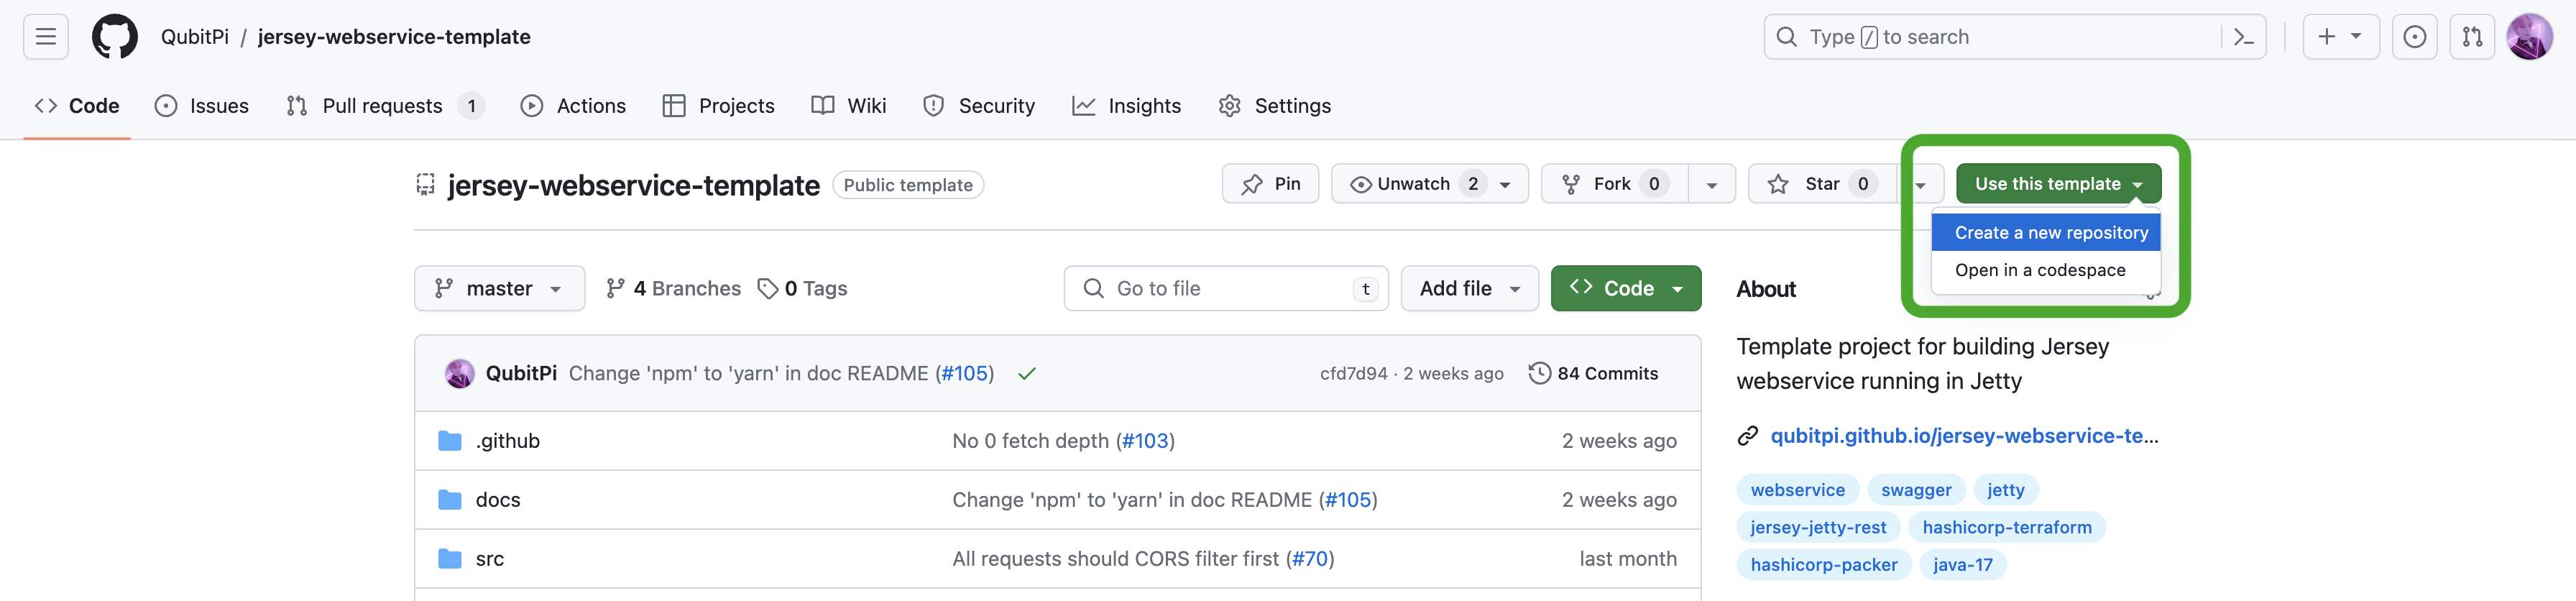
Task: Open jersey-webservice-template breadcrumb link
Action: point(394,37)
